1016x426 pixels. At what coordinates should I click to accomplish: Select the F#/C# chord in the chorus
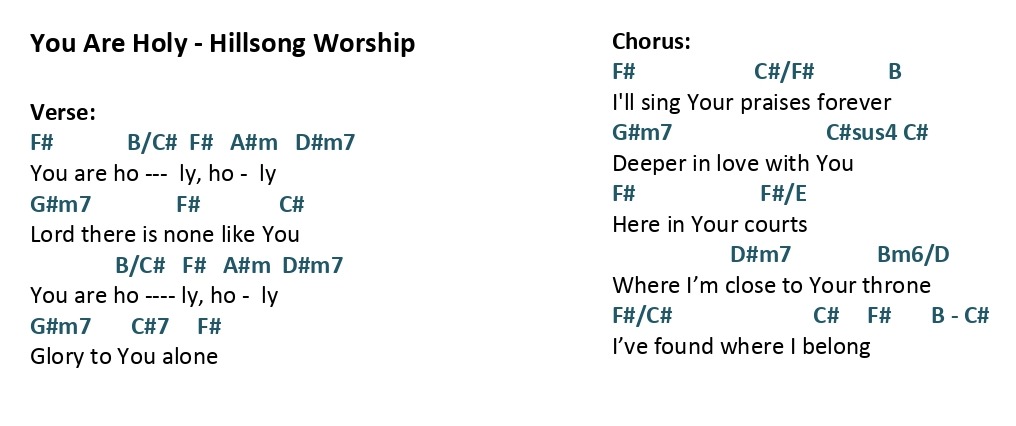point(642,315)
